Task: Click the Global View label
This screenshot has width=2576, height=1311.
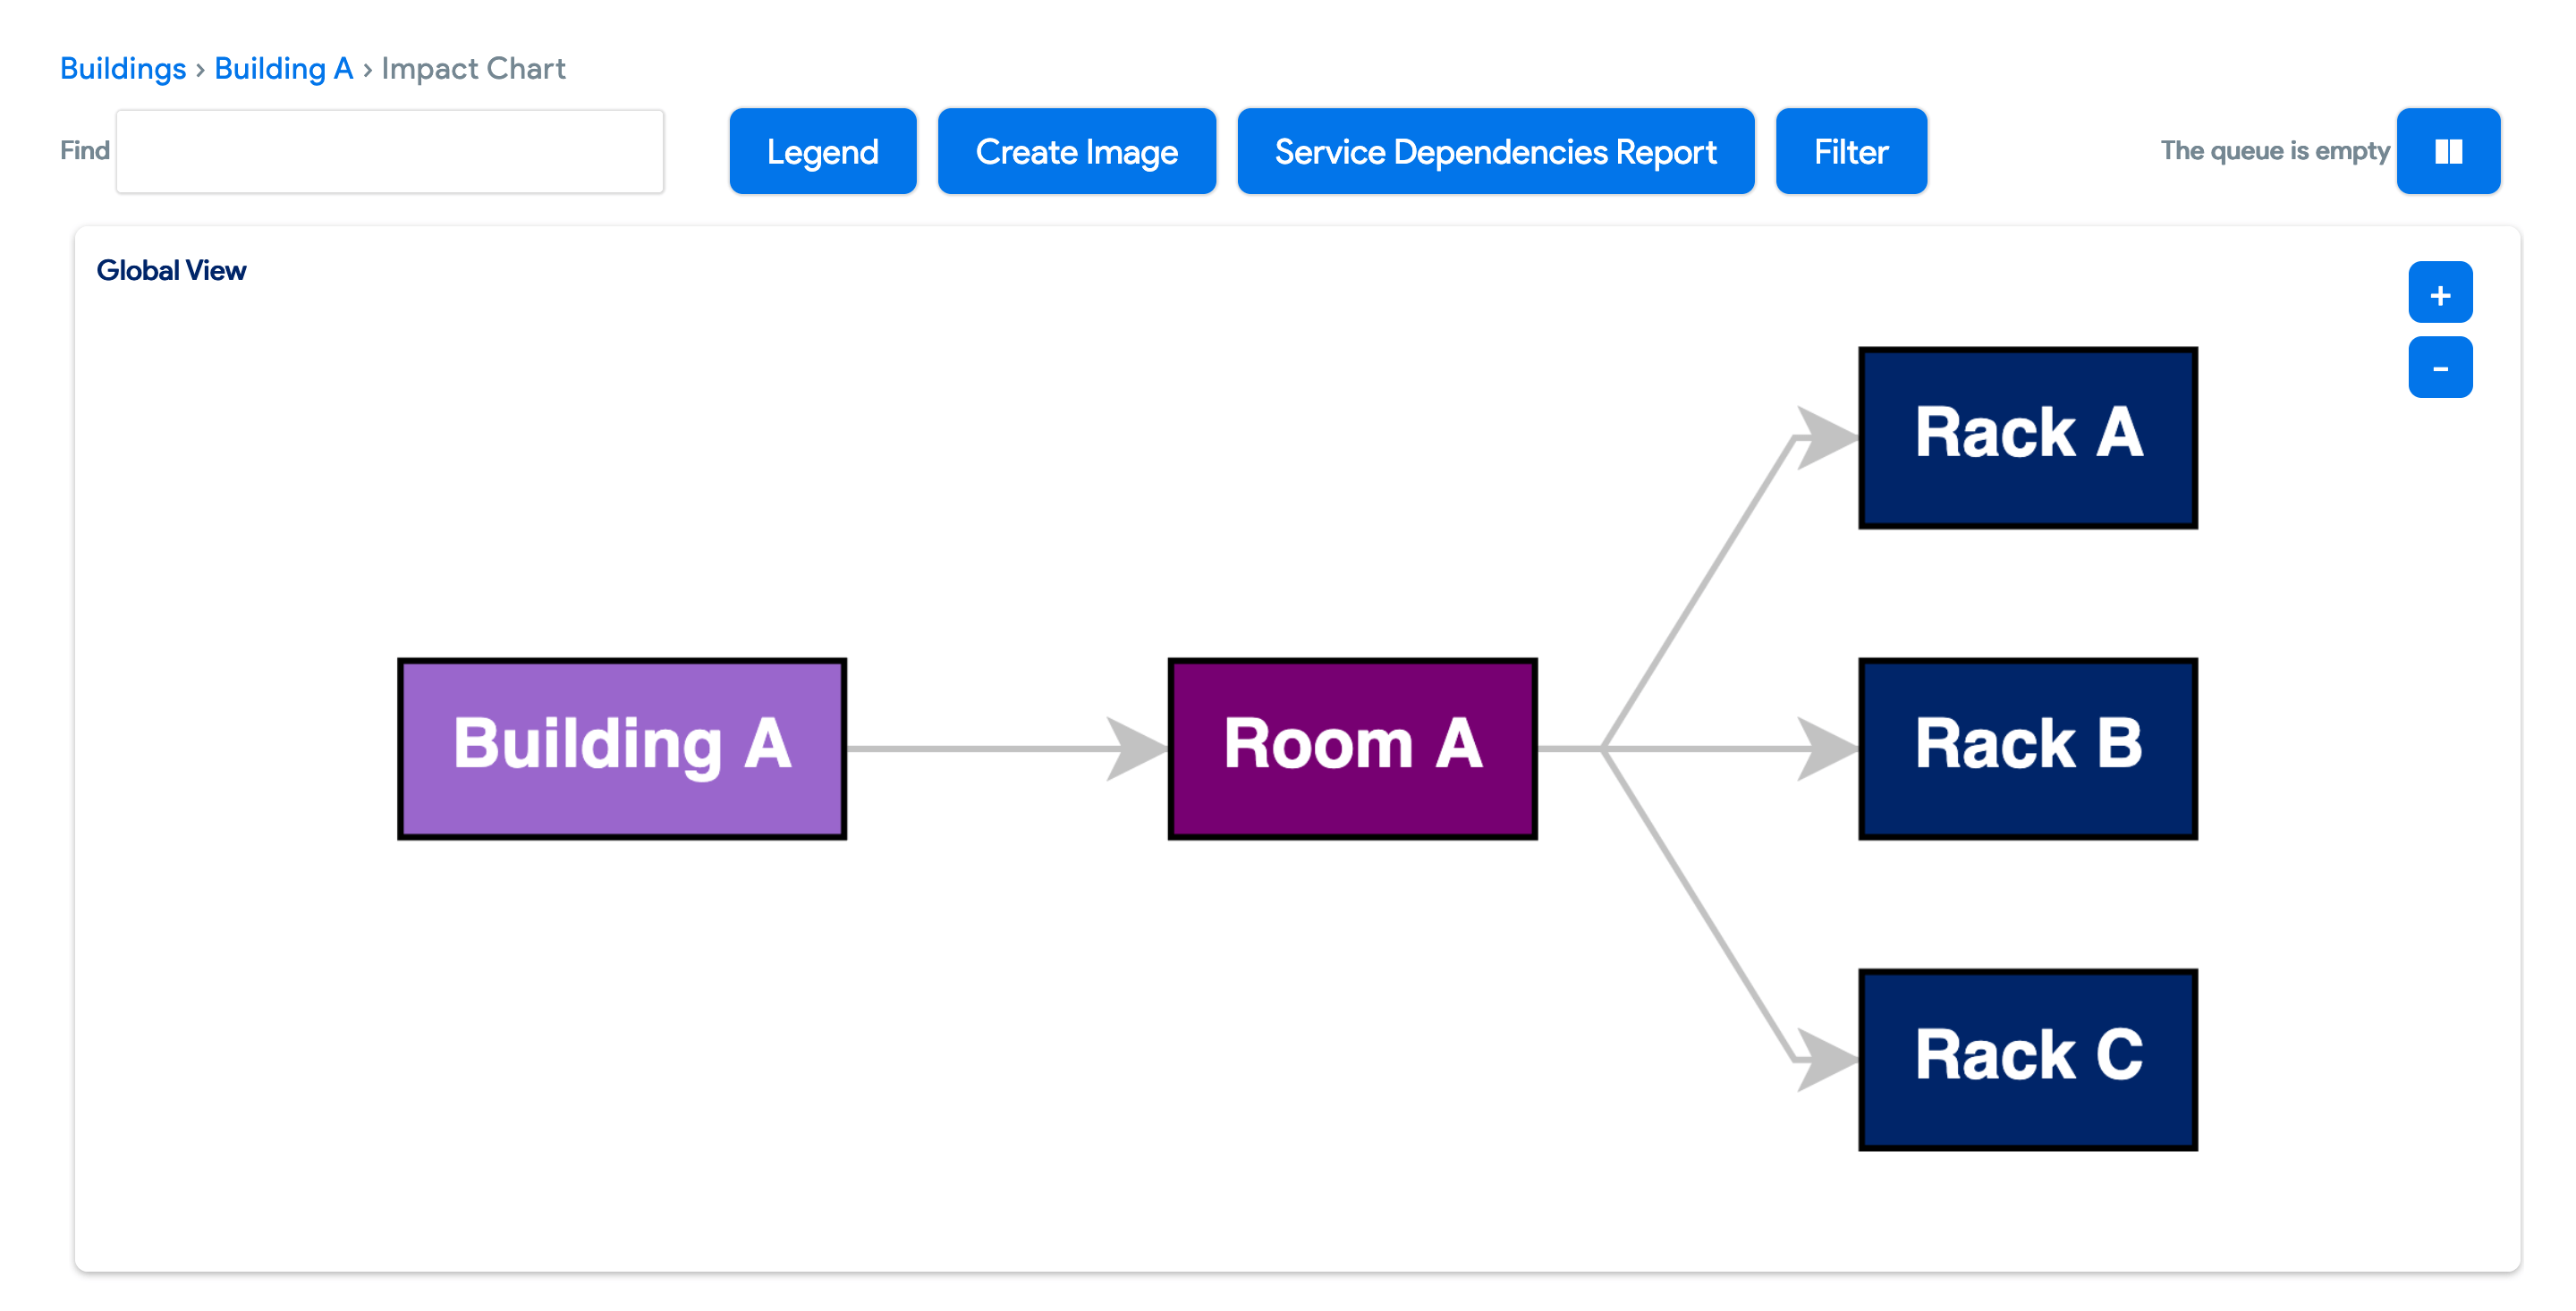Action: pos(171,271)
